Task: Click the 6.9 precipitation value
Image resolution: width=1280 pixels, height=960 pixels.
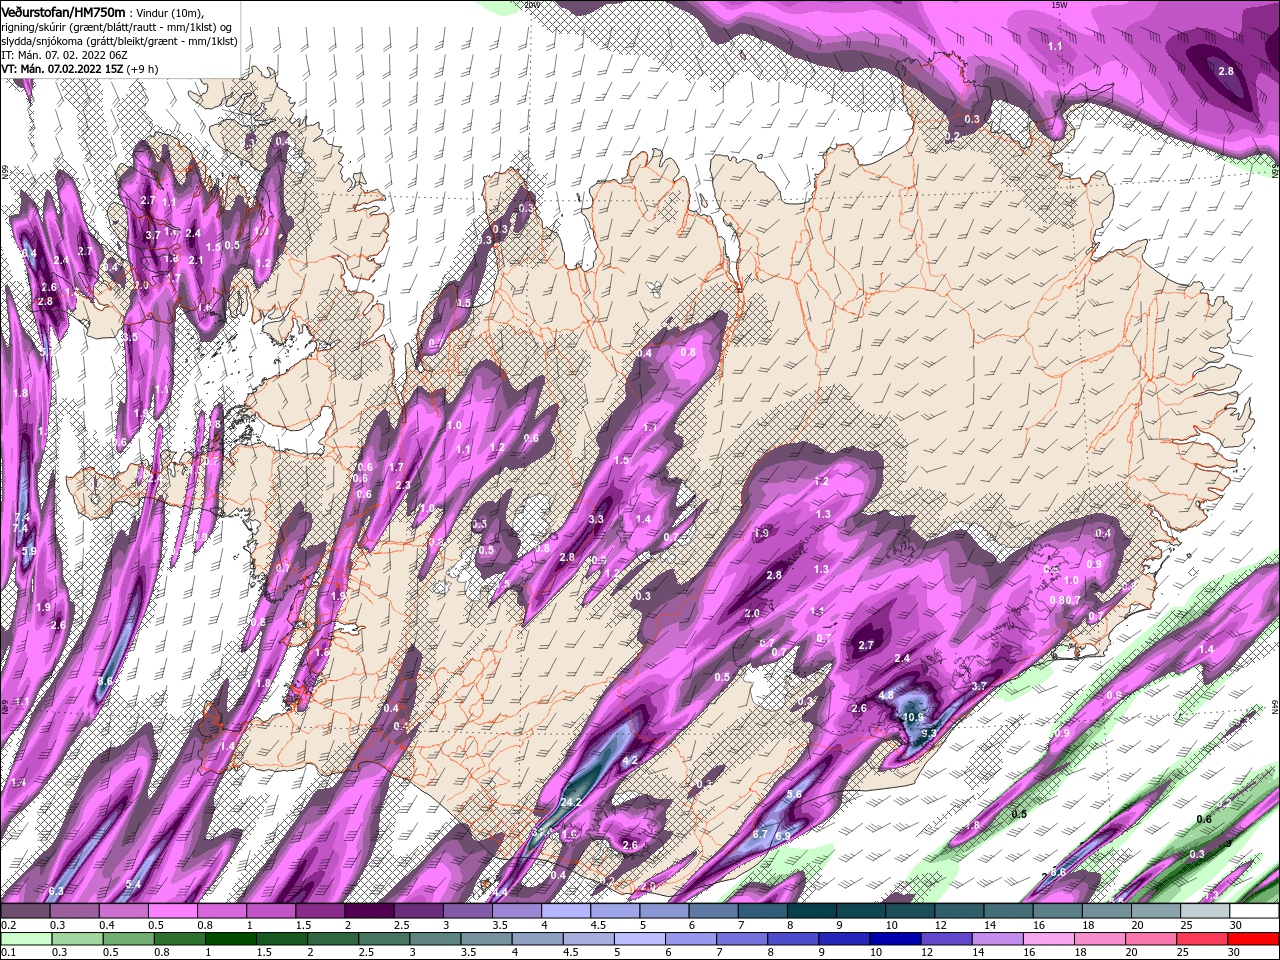Action: click(x=783, y=835)
